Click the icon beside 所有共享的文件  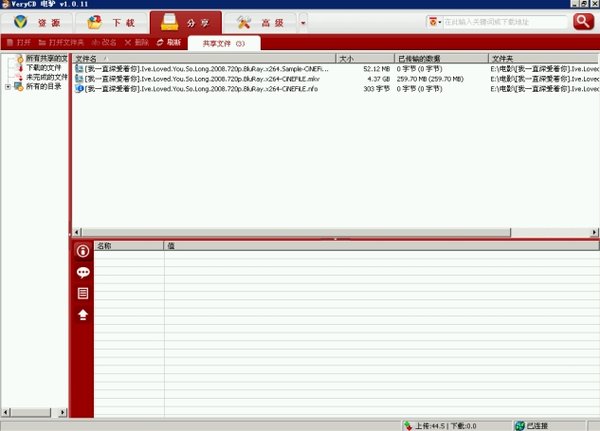tap(20, 59)
